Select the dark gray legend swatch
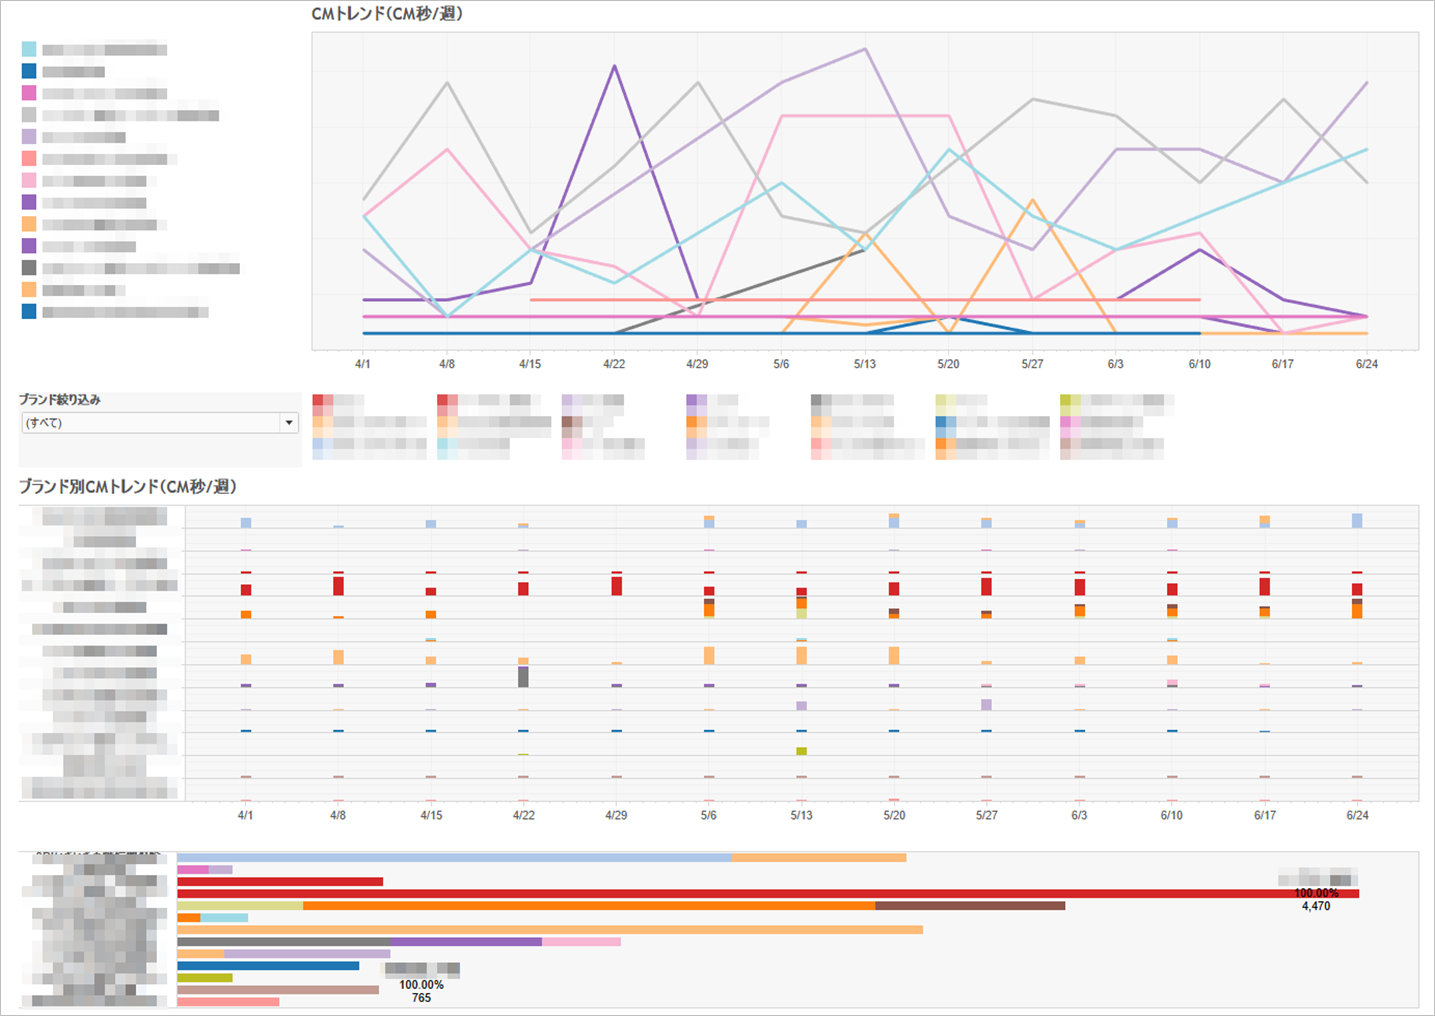 point(29,267)
